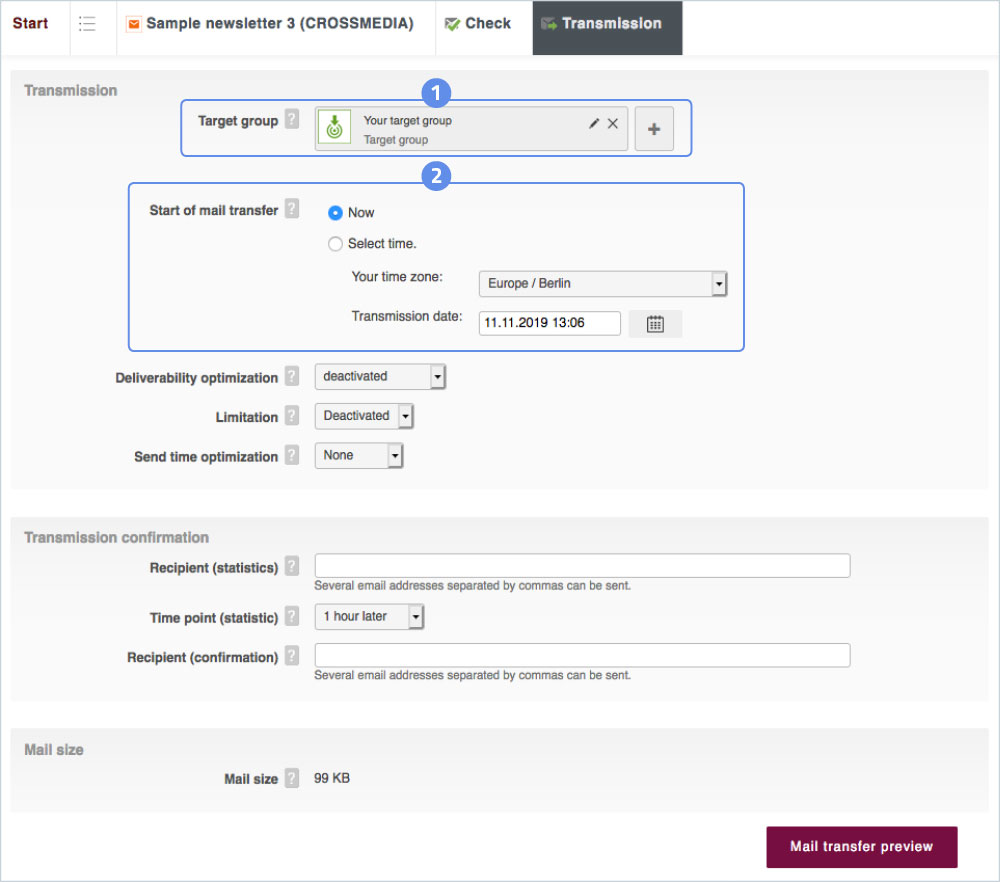Remove target group with the X icon

613,123
